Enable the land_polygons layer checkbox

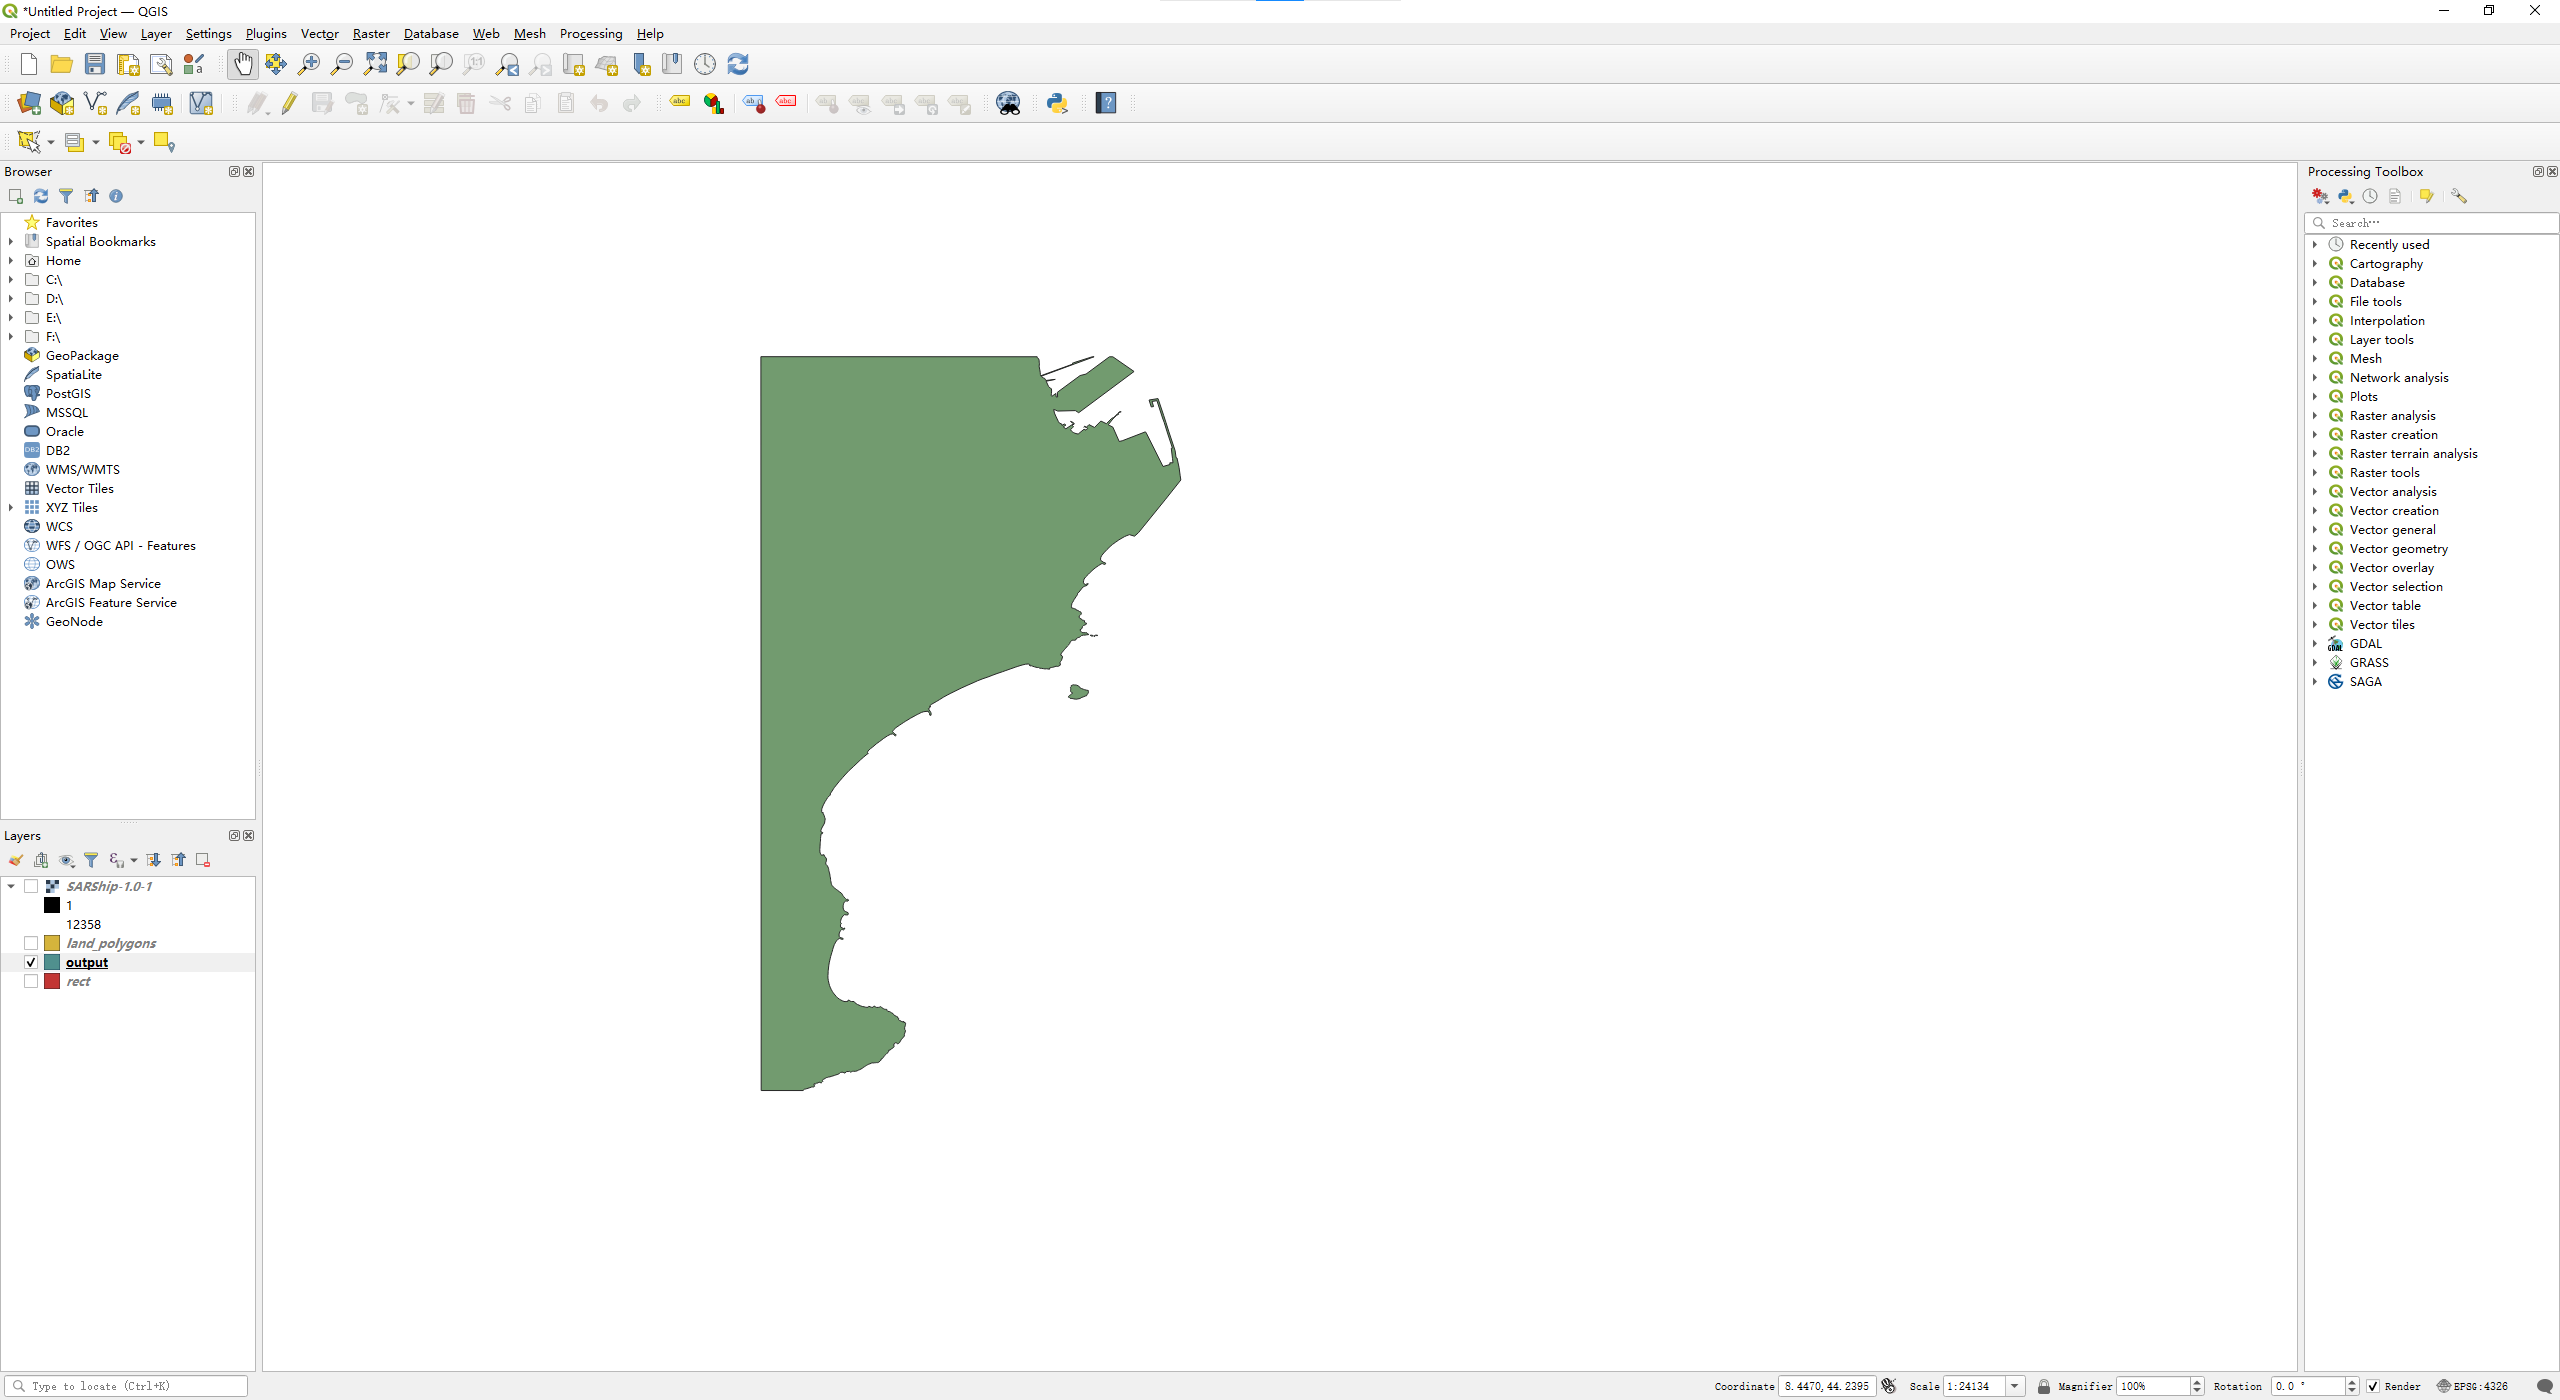(31, 943)
